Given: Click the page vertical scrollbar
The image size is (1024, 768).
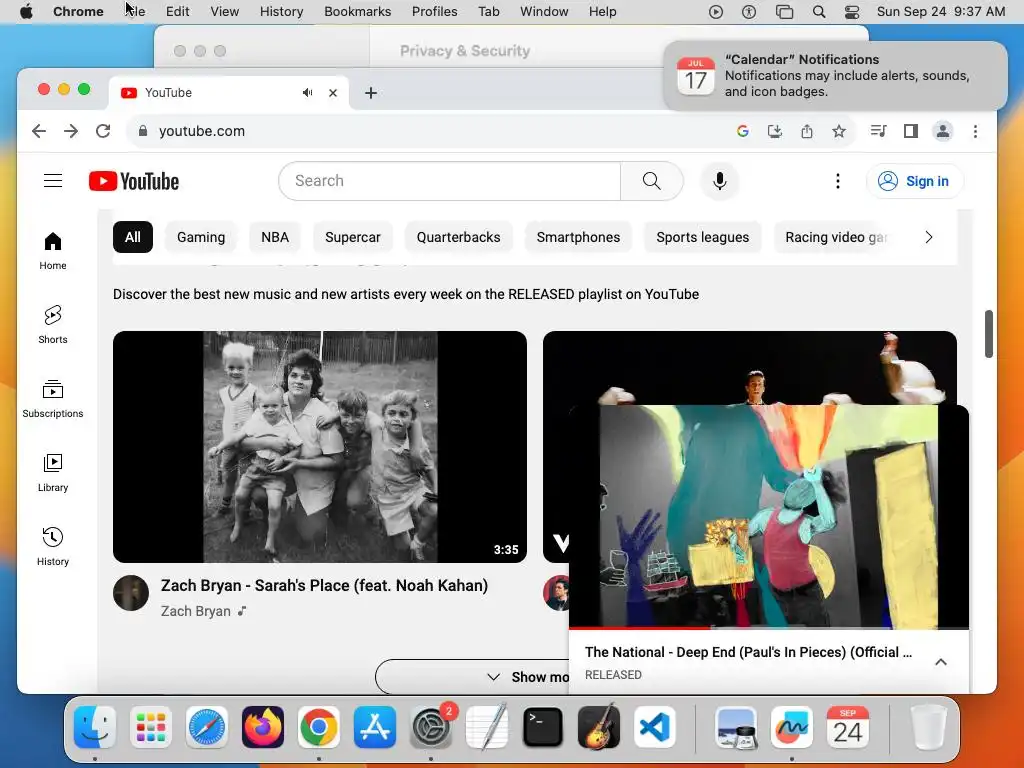Looking at the screenshot, I should click(989, 334).
